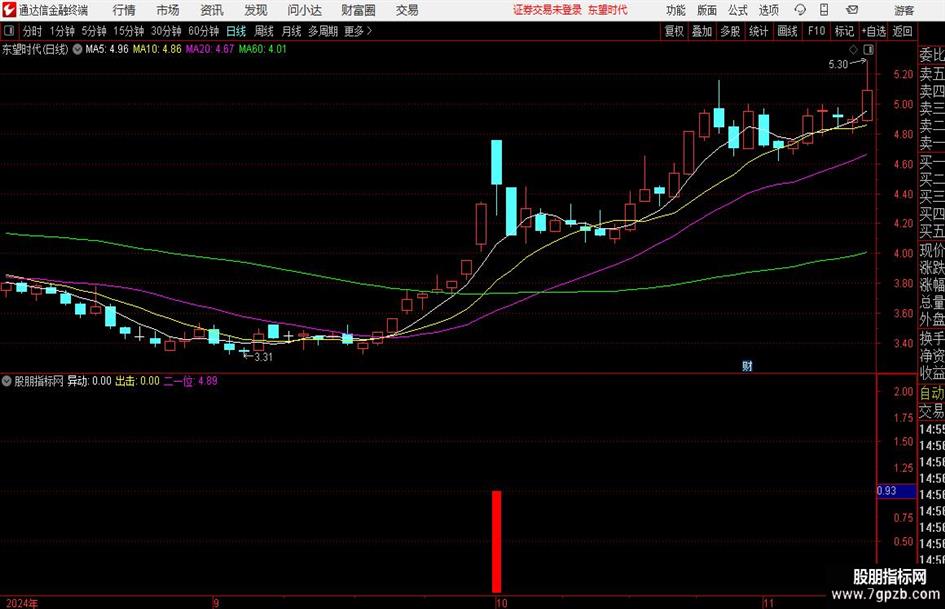Open the 财富圈 menu
This screenshot has width=945, height=609.
[358, 10]
